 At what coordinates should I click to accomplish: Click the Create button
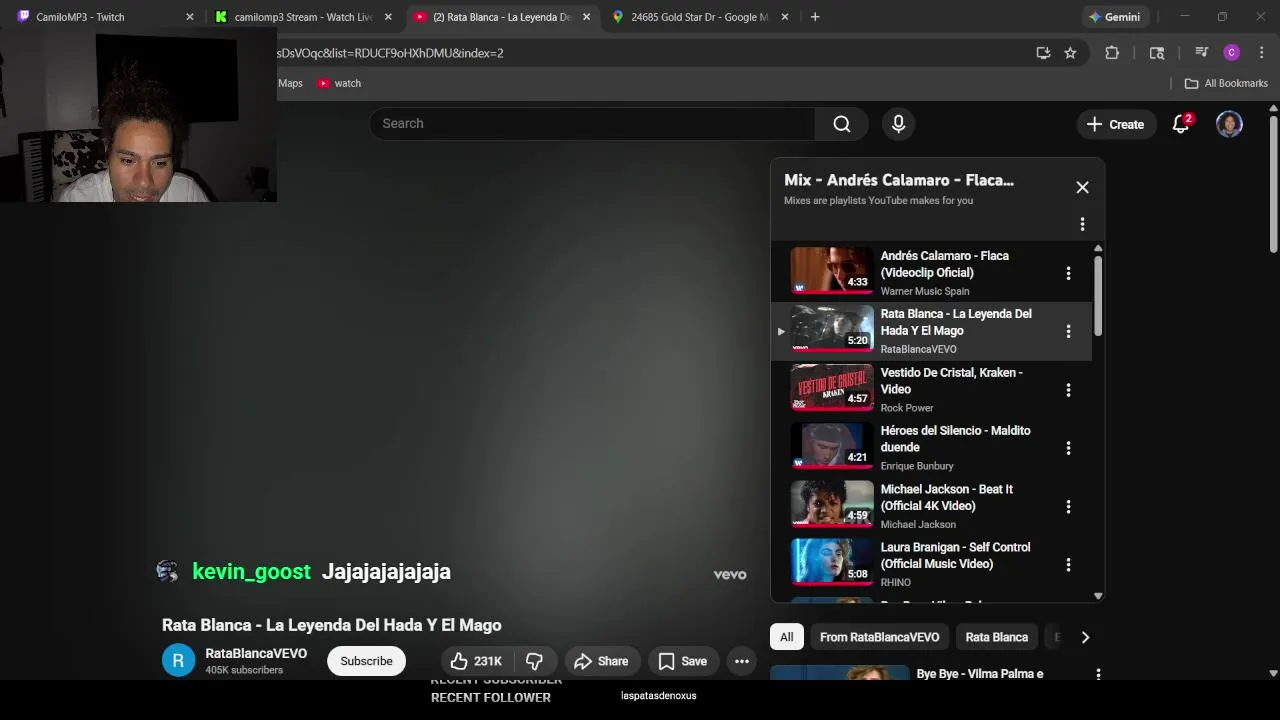tap(1115, 124)
